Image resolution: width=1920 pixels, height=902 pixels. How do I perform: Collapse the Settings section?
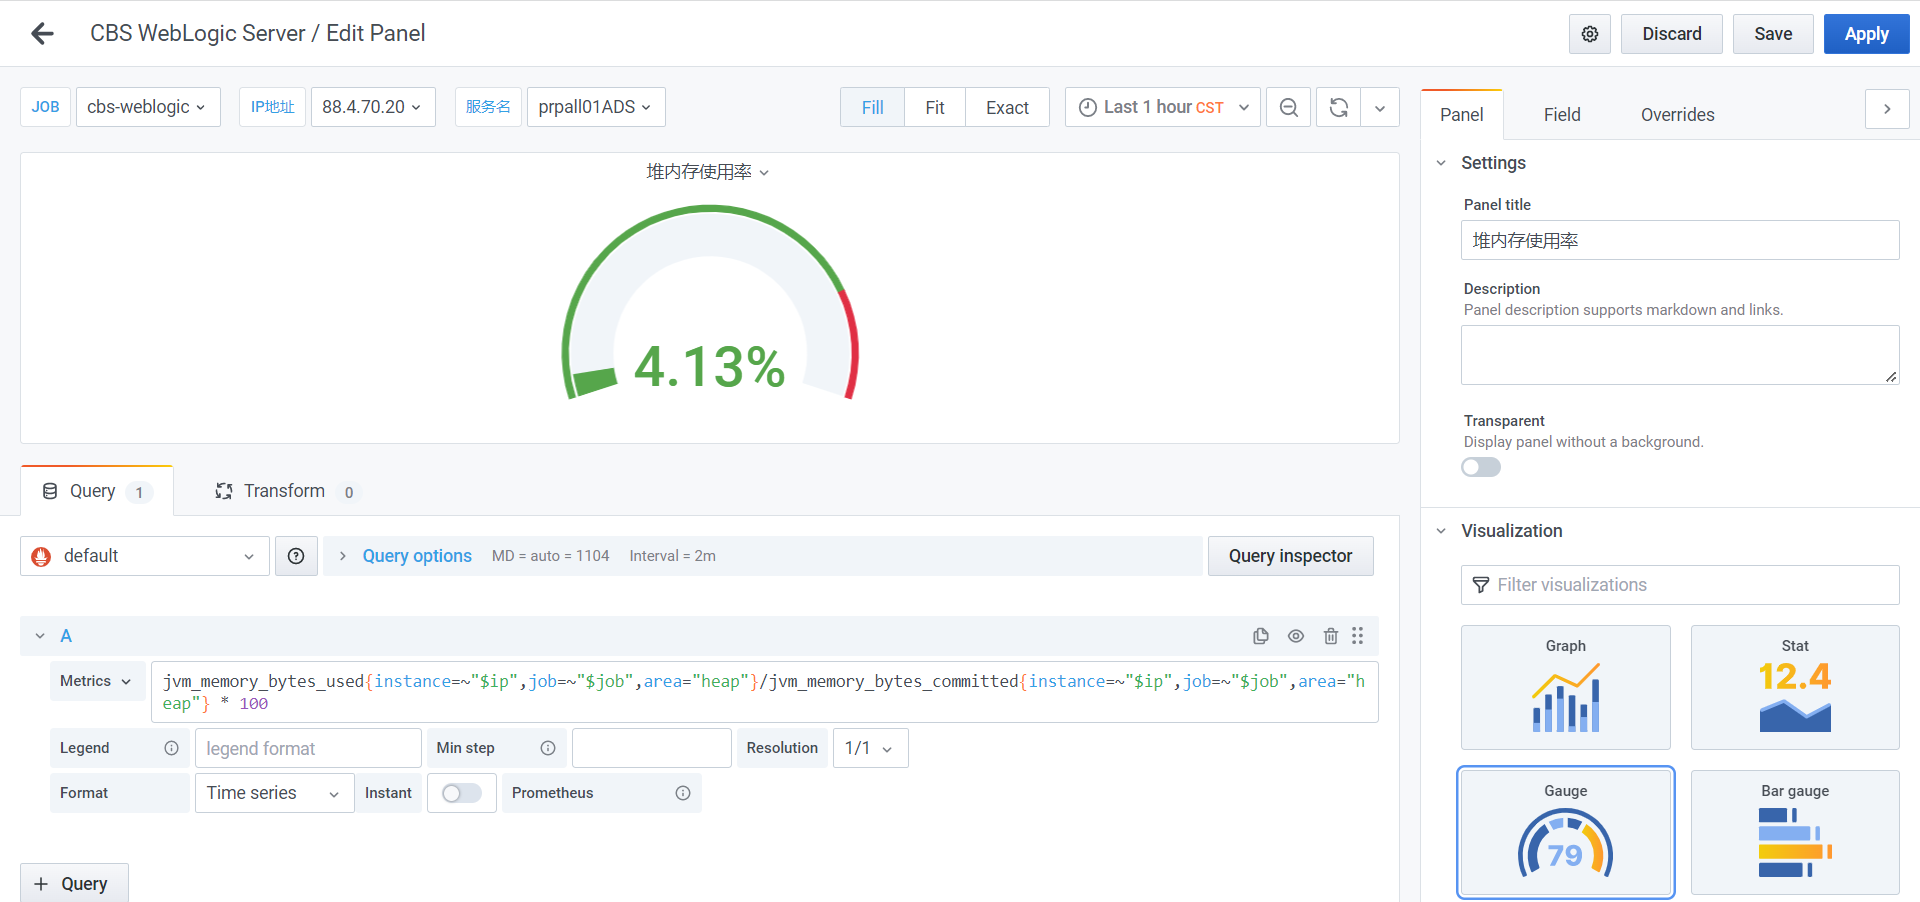point(1441,163)
